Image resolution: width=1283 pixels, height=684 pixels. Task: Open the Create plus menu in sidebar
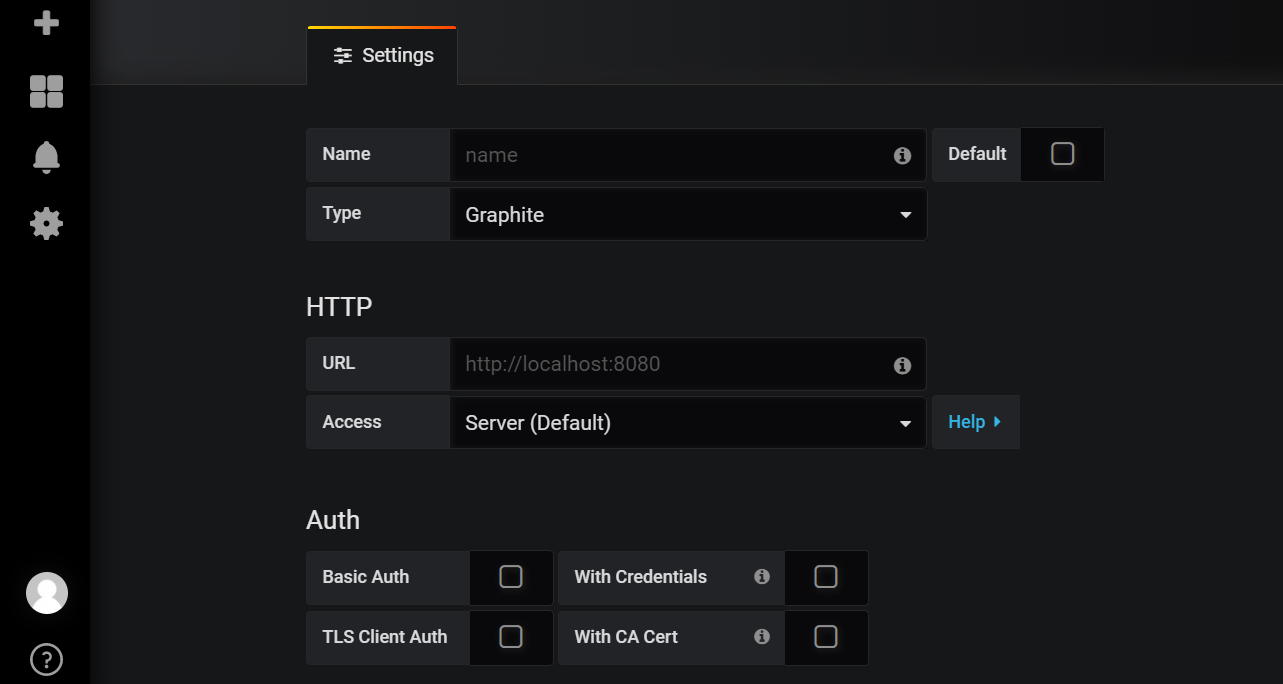pyautogui.click(x=46, y=22)
